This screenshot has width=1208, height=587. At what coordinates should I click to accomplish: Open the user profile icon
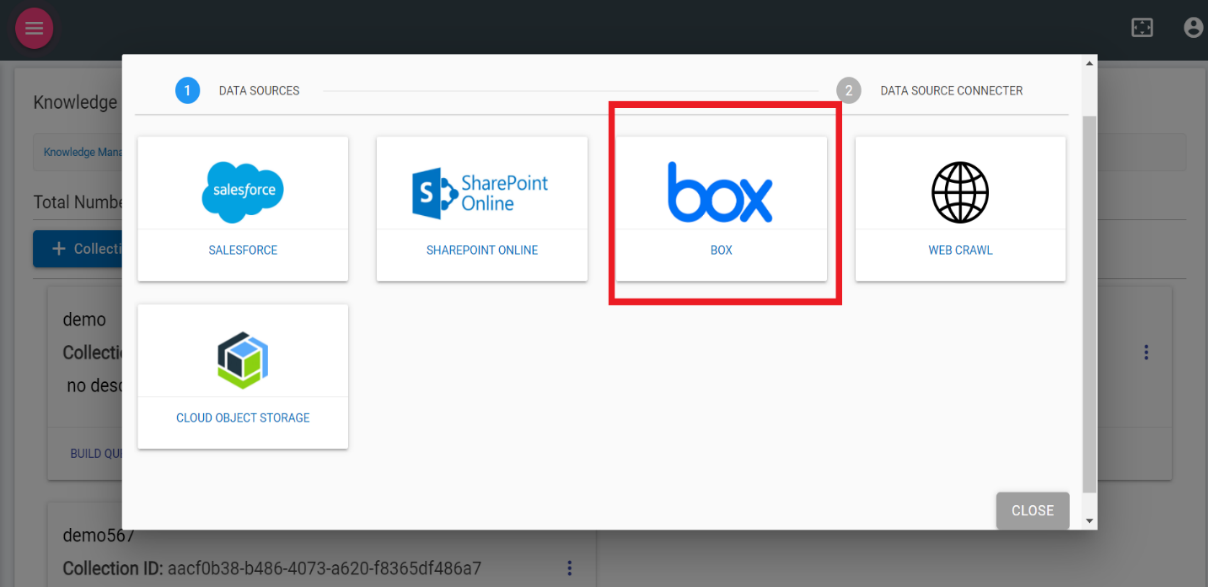pos(1192,27)
